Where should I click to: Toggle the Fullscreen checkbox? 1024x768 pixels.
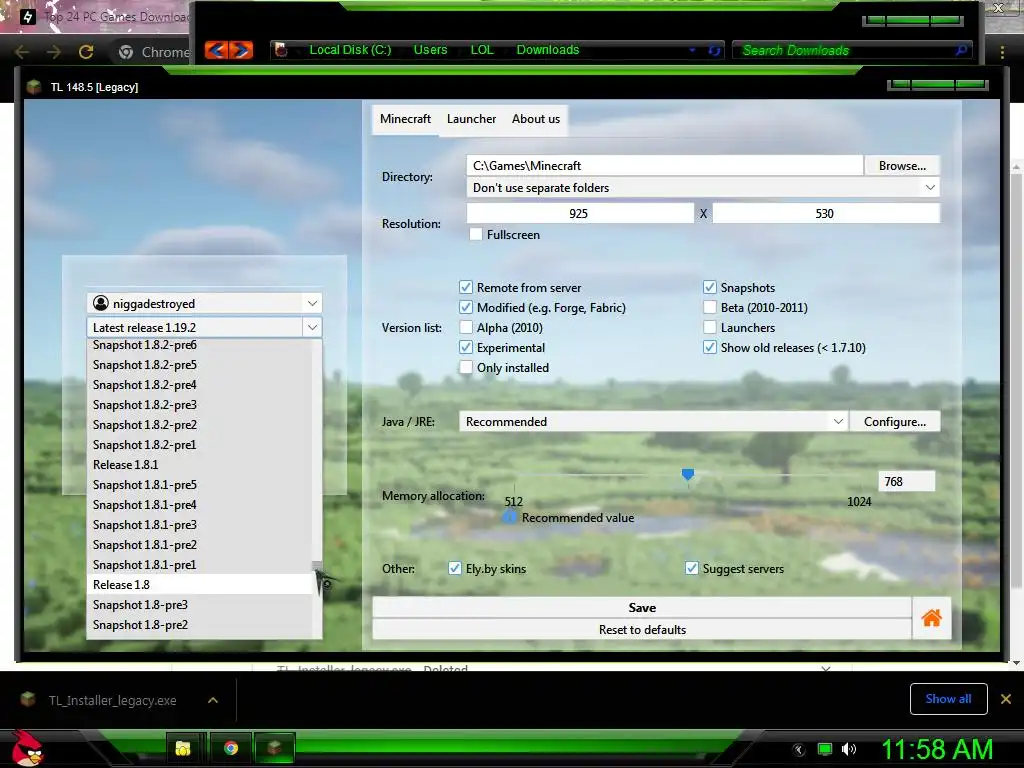(476, 234)
